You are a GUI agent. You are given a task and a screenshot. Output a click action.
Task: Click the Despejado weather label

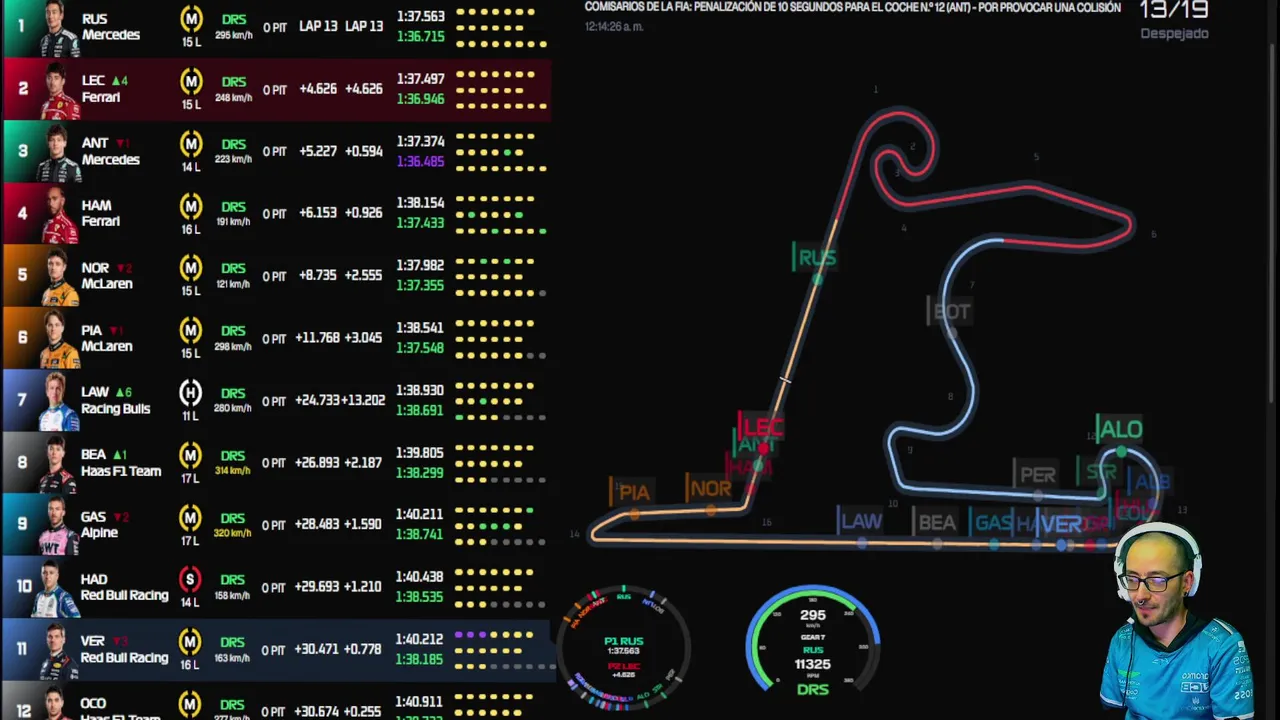coord(1175,33)
